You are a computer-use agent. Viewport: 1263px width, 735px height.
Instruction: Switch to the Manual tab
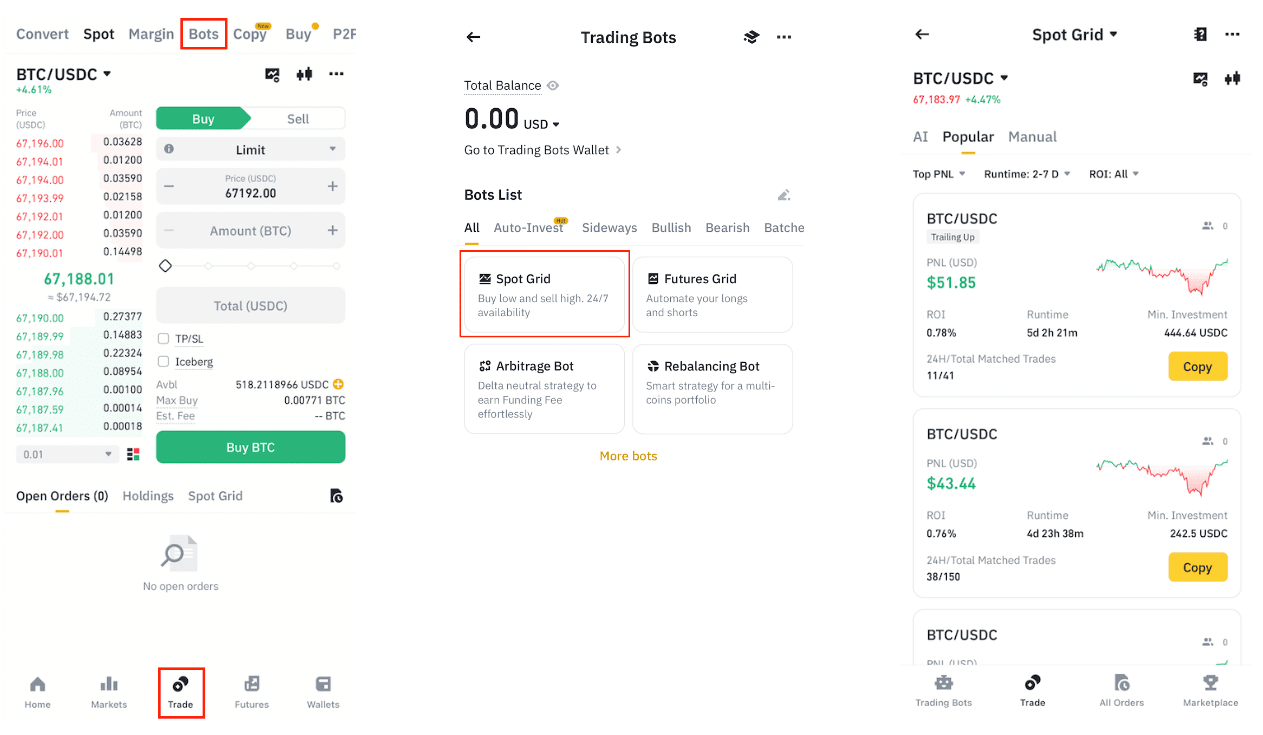point(1032,137)
